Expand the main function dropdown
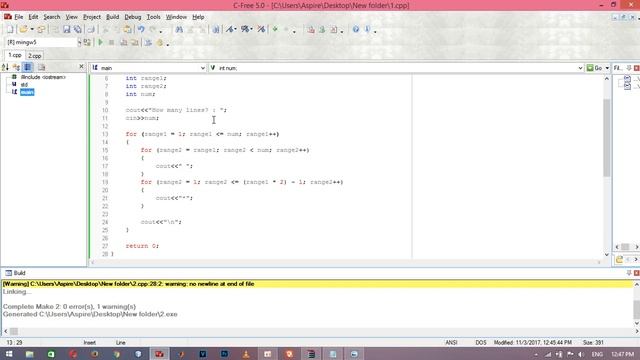The image size is (640, 360). pos(202,68)
